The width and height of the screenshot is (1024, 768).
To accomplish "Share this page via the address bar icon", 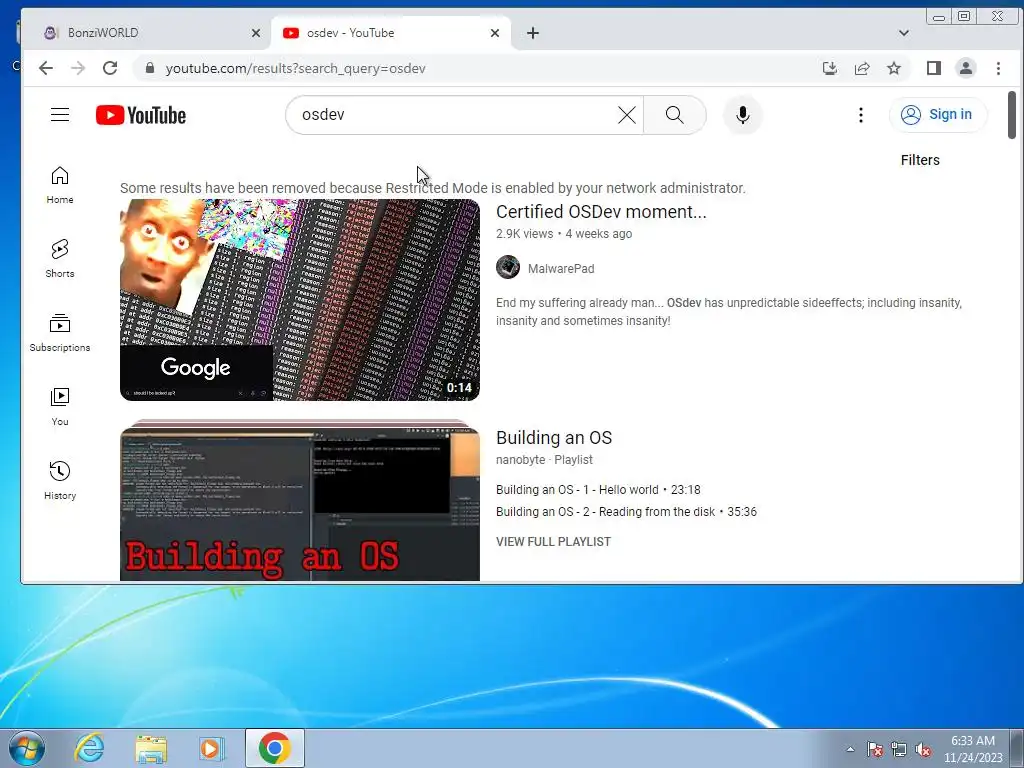I will 862,68.
